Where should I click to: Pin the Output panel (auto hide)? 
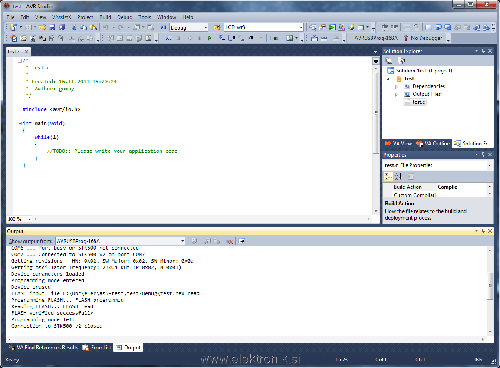483,231
